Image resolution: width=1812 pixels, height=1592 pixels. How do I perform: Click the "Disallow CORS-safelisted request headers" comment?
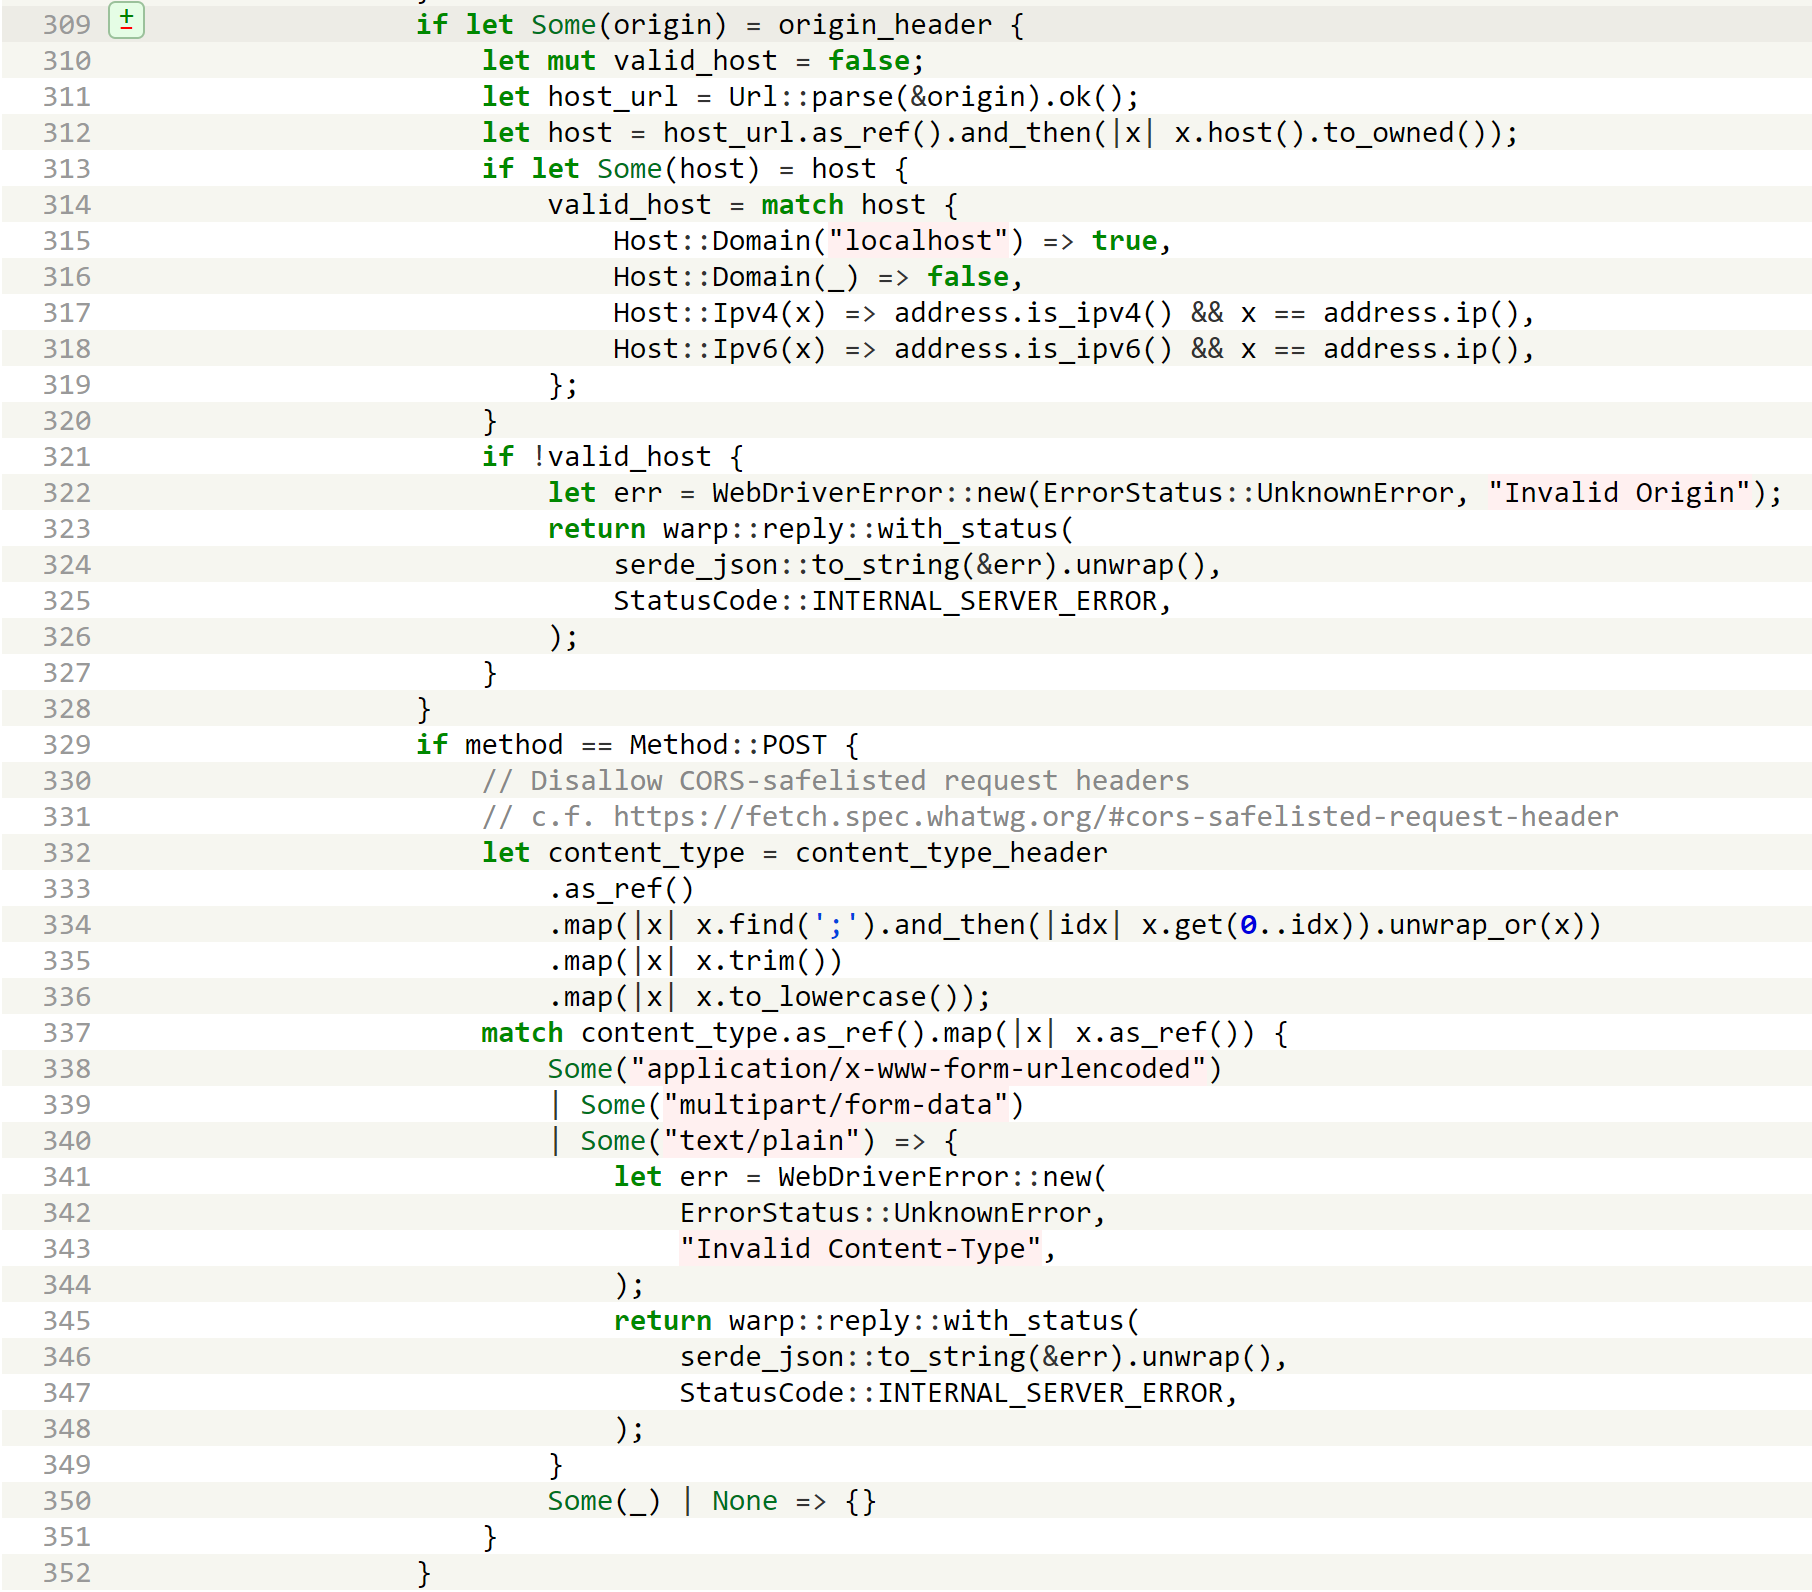point(835,781)
